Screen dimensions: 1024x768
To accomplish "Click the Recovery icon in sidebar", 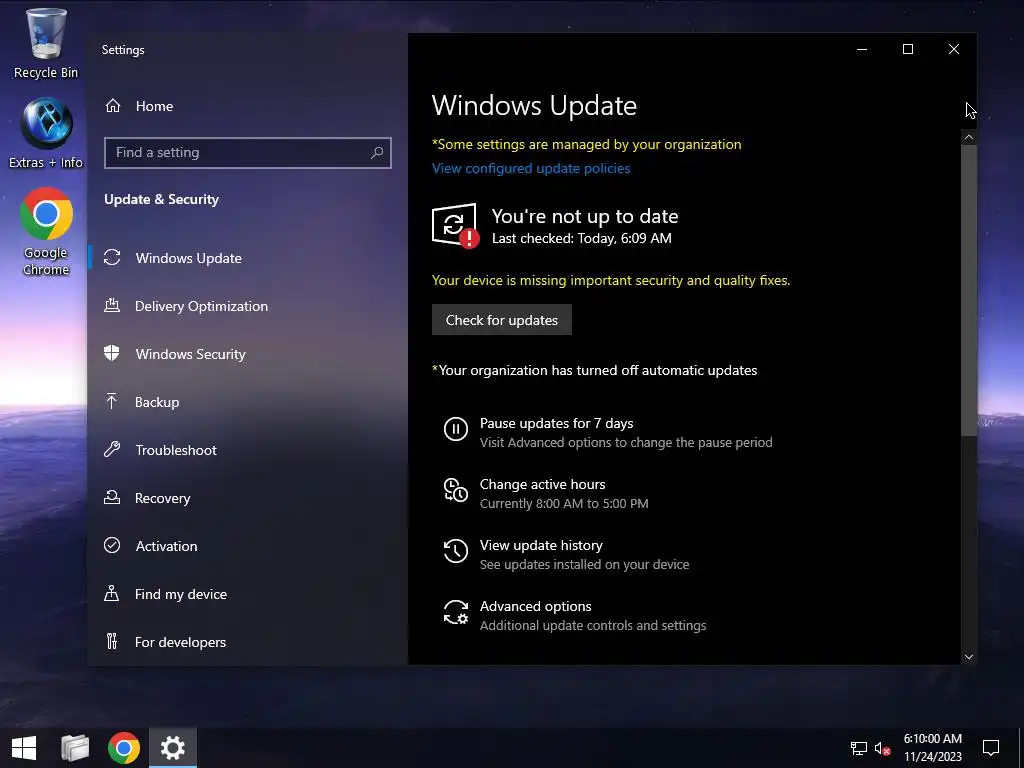I will 112,498.
